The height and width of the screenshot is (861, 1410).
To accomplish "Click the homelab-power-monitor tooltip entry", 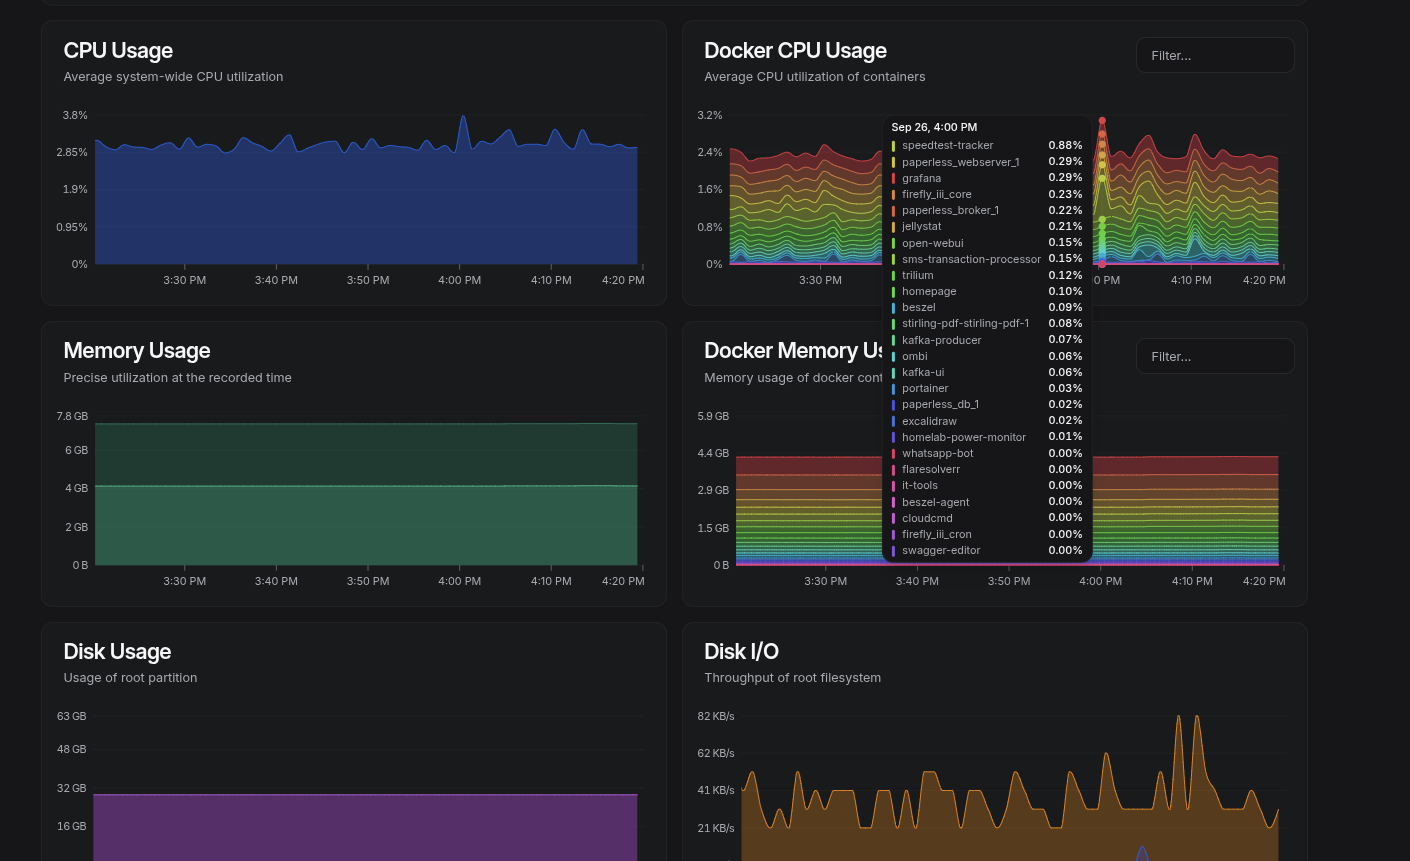I will pyautogui.click(x=963, y=437).
